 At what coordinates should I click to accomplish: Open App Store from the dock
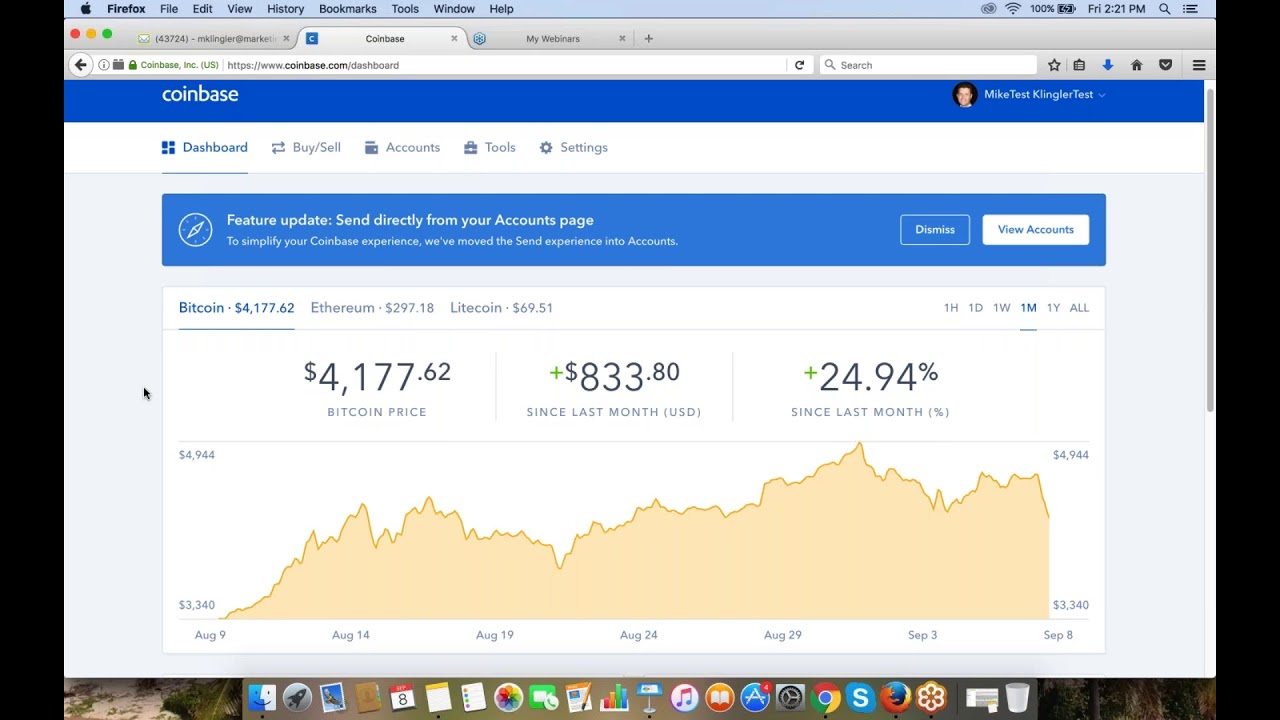pos(755,697)
